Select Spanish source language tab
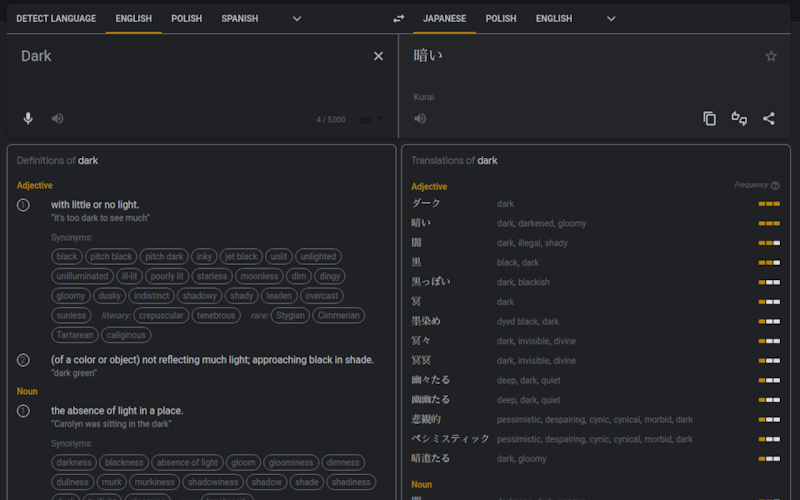Image resolution: width=800 pixels, height=500 pixels. click(240, 19)
